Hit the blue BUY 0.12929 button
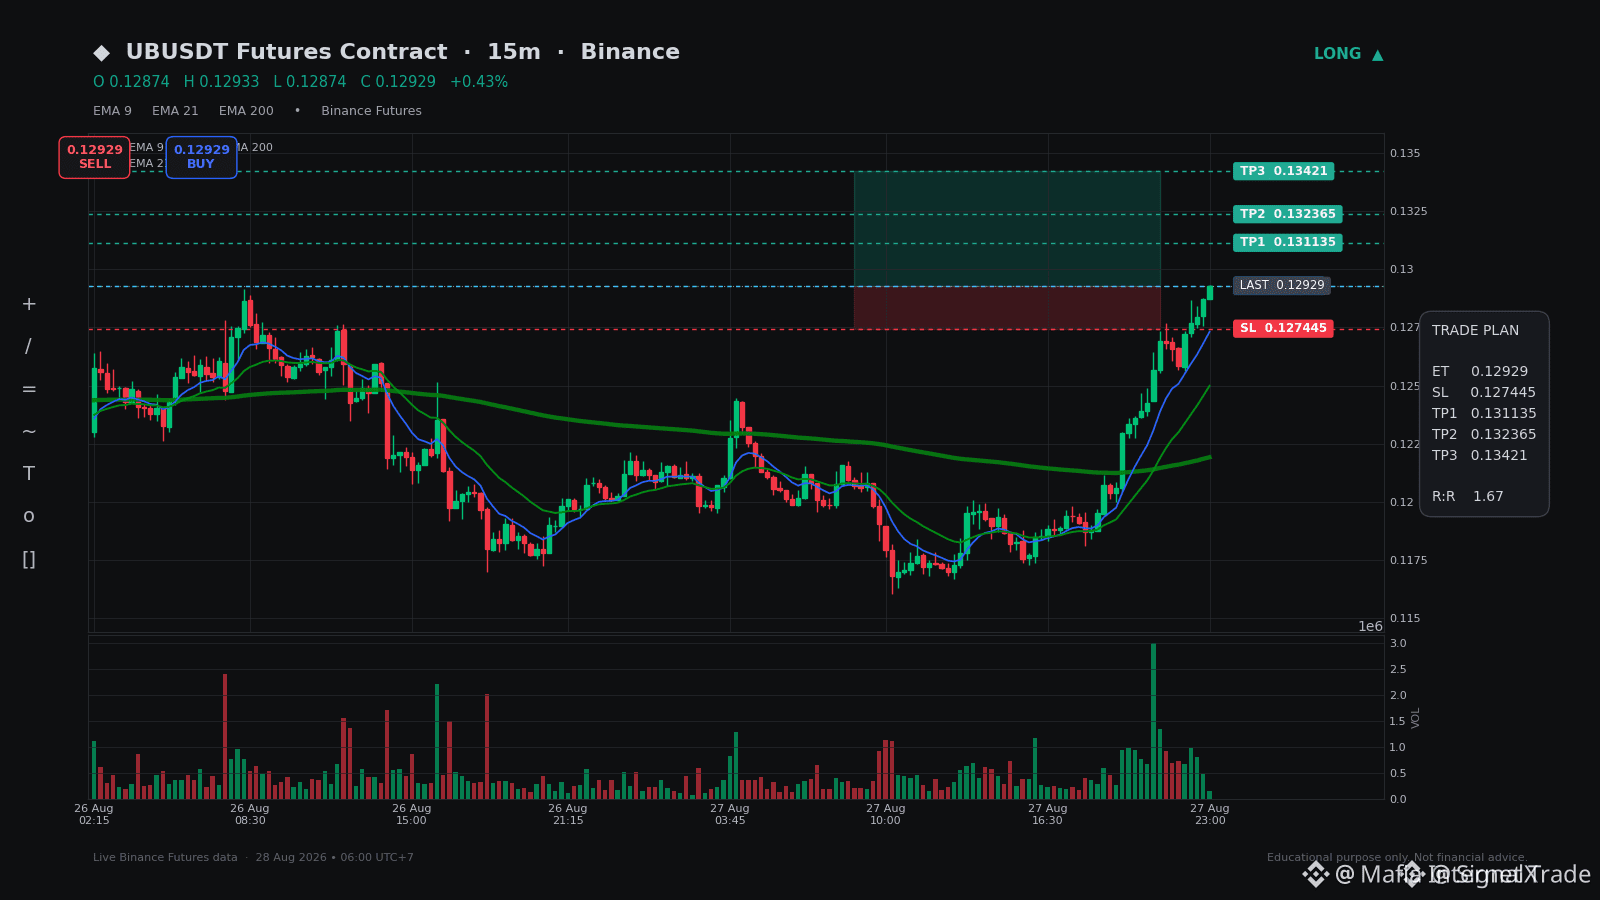Viewport: 1600px width, 900px height. 201,157
